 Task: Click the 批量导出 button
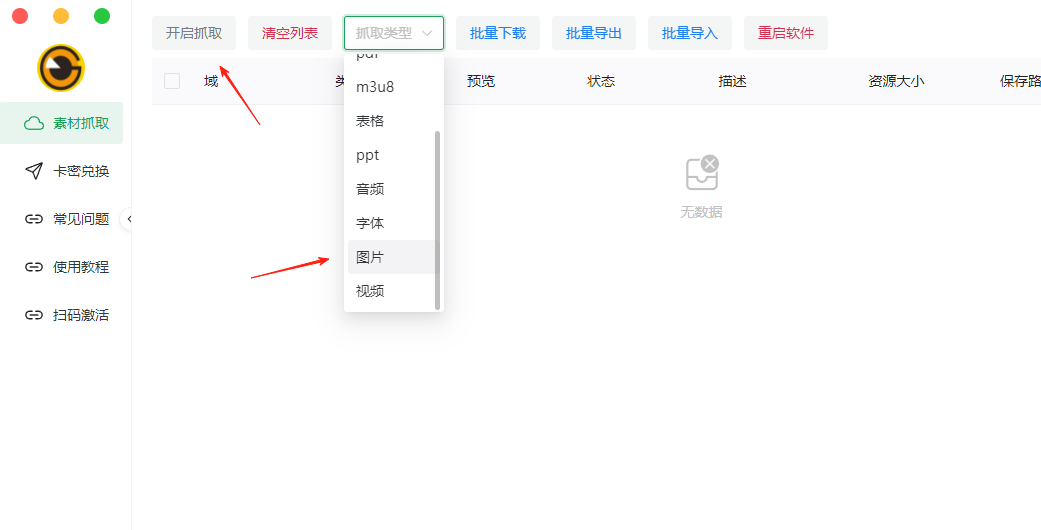[594, 33]
